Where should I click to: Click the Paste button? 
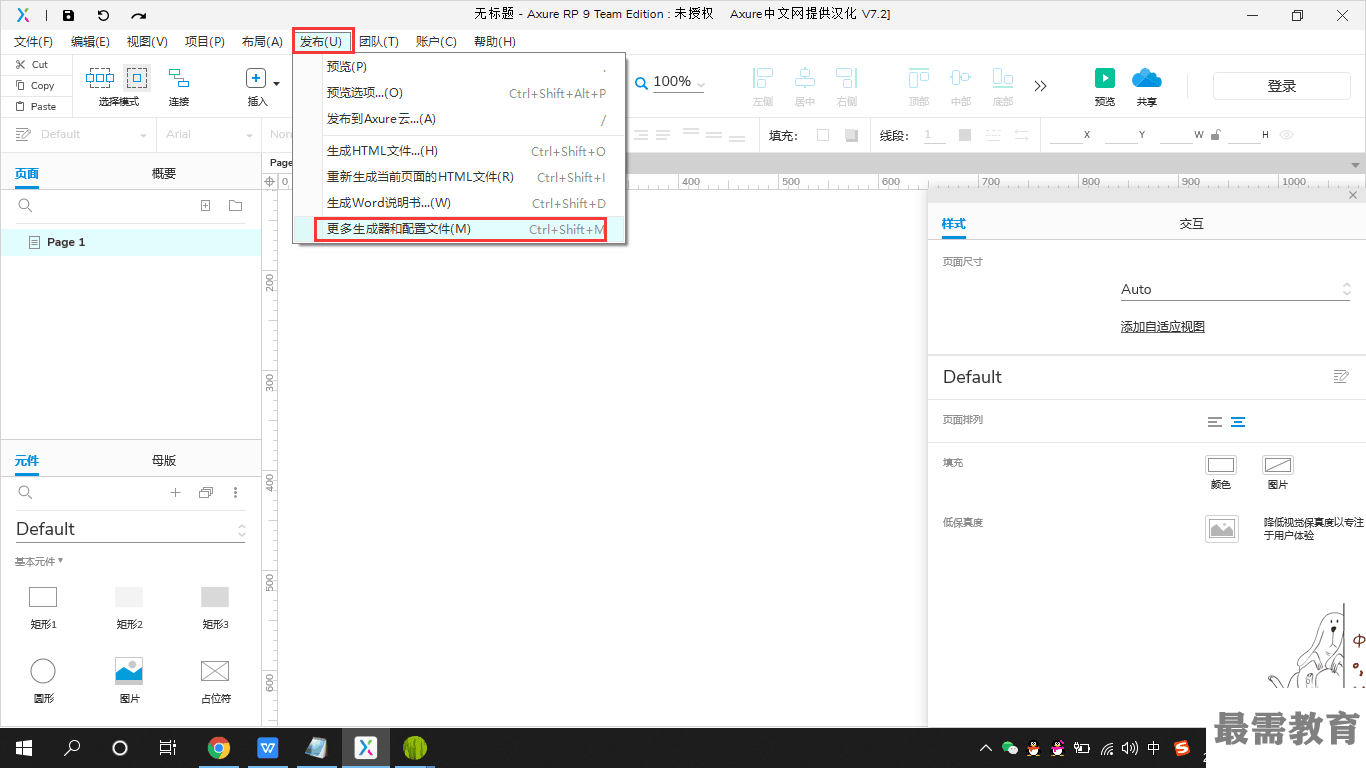[36, 106]
